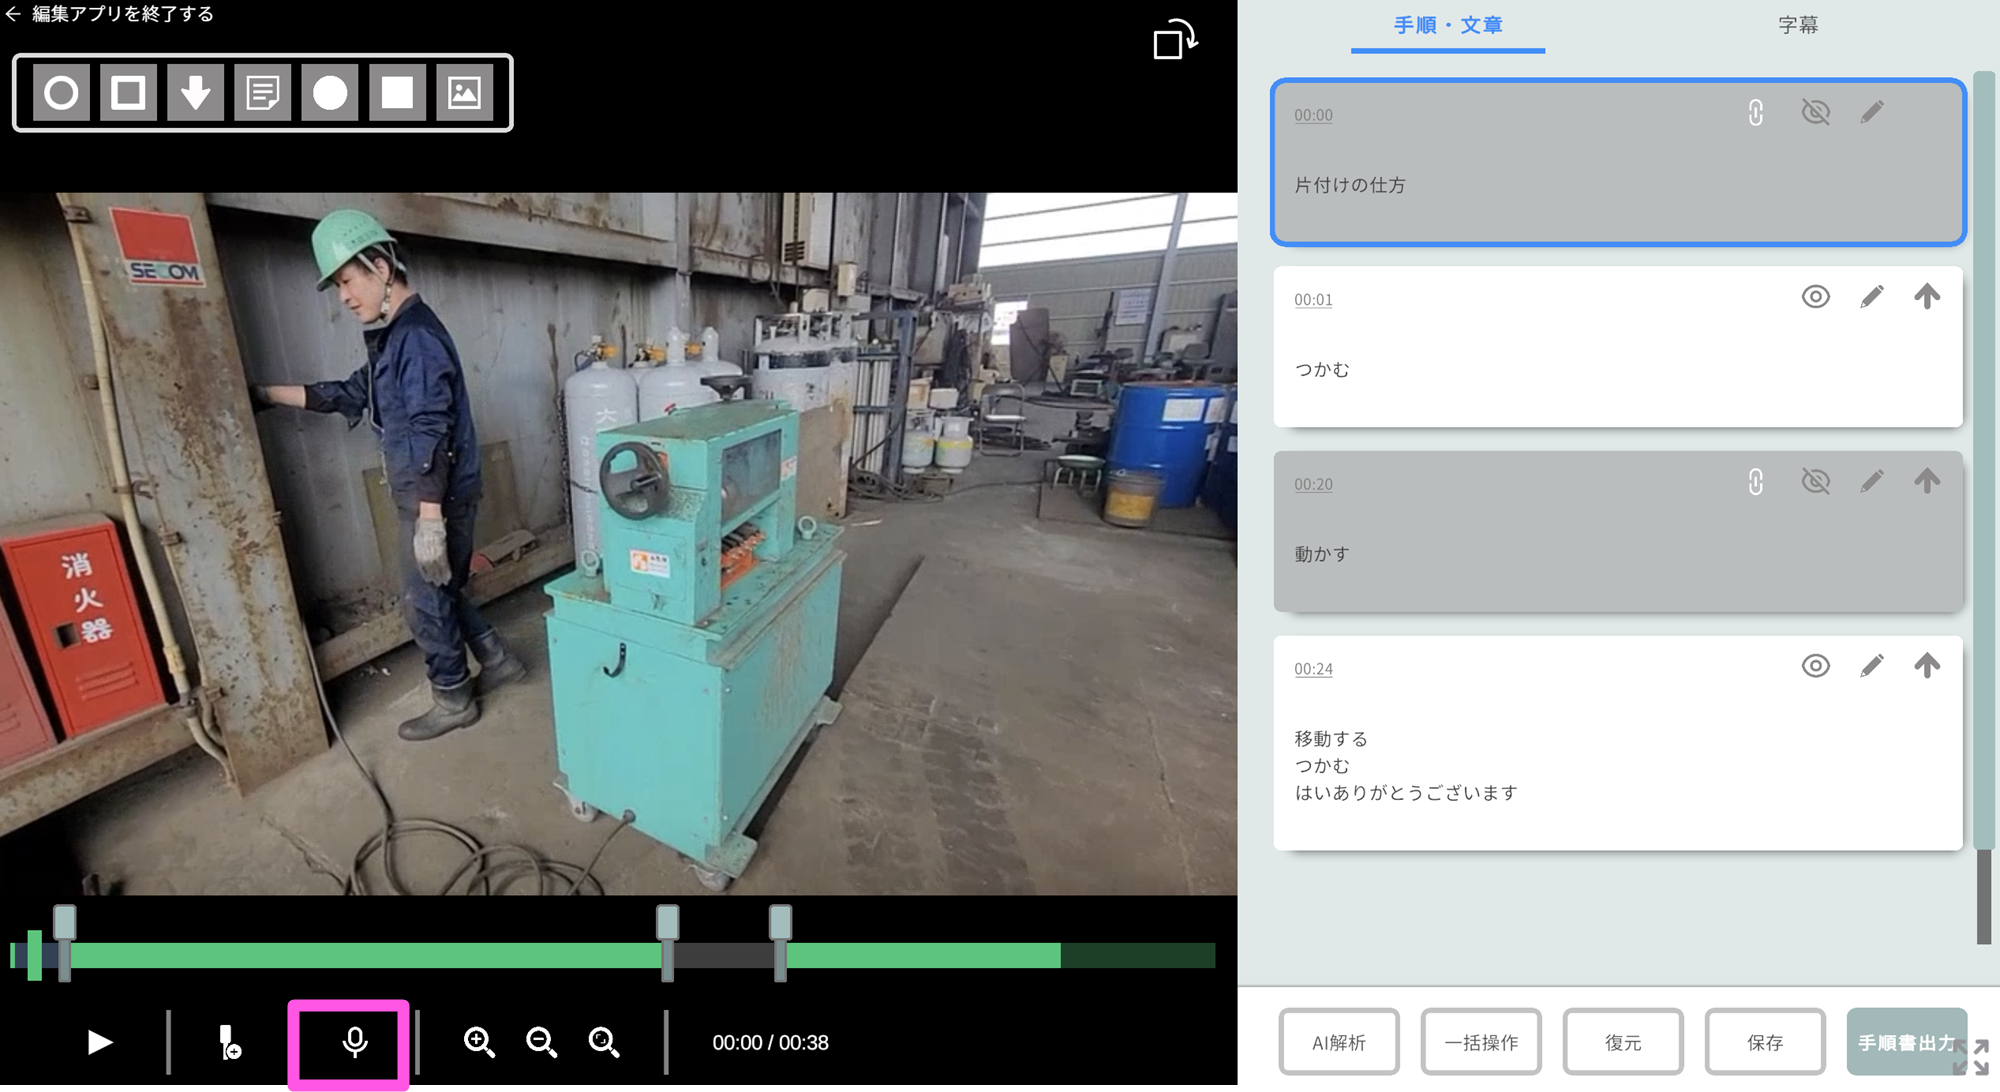Toggle visibility of the 00:24 step
Screen dimensions: 2000x1092
1815,666
